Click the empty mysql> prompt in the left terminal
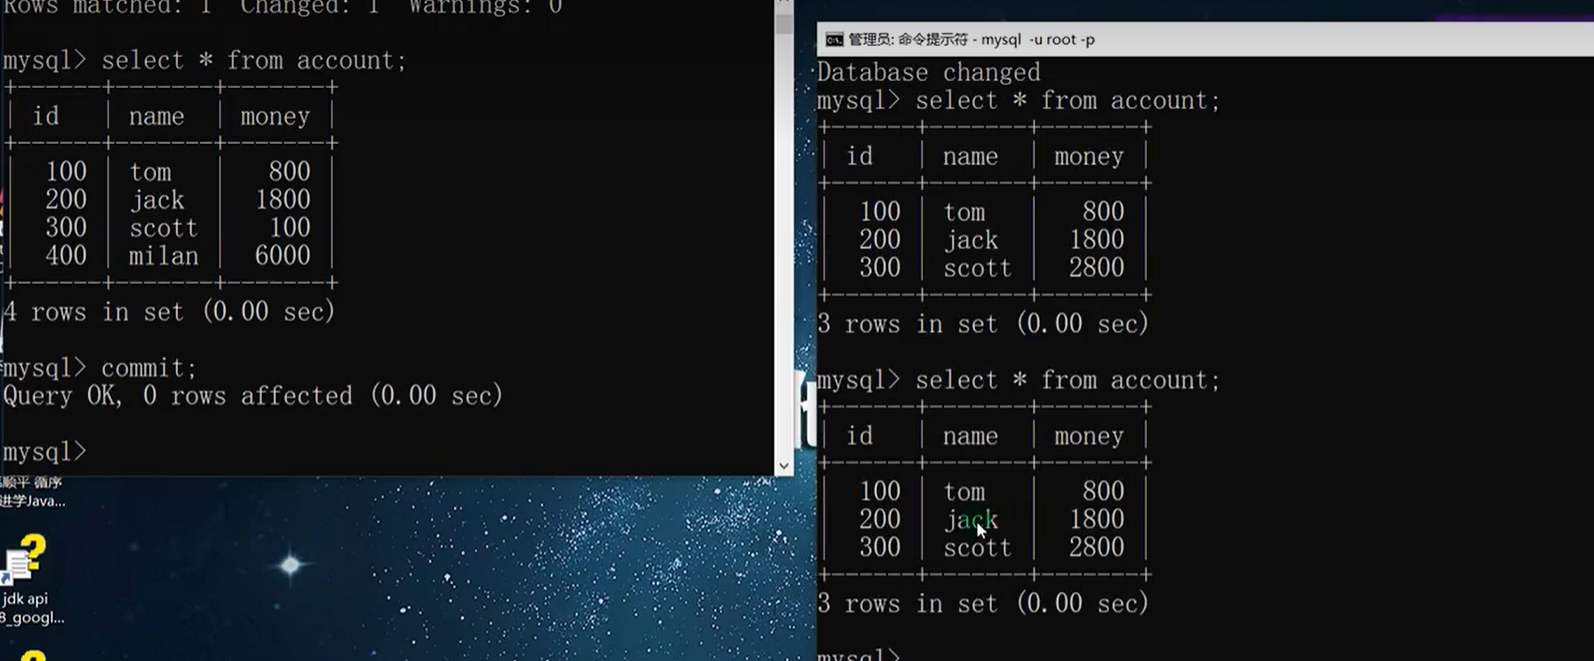The width and height of the screenshot is (1594, 661). pyautogui.click(x=45, y=452)
